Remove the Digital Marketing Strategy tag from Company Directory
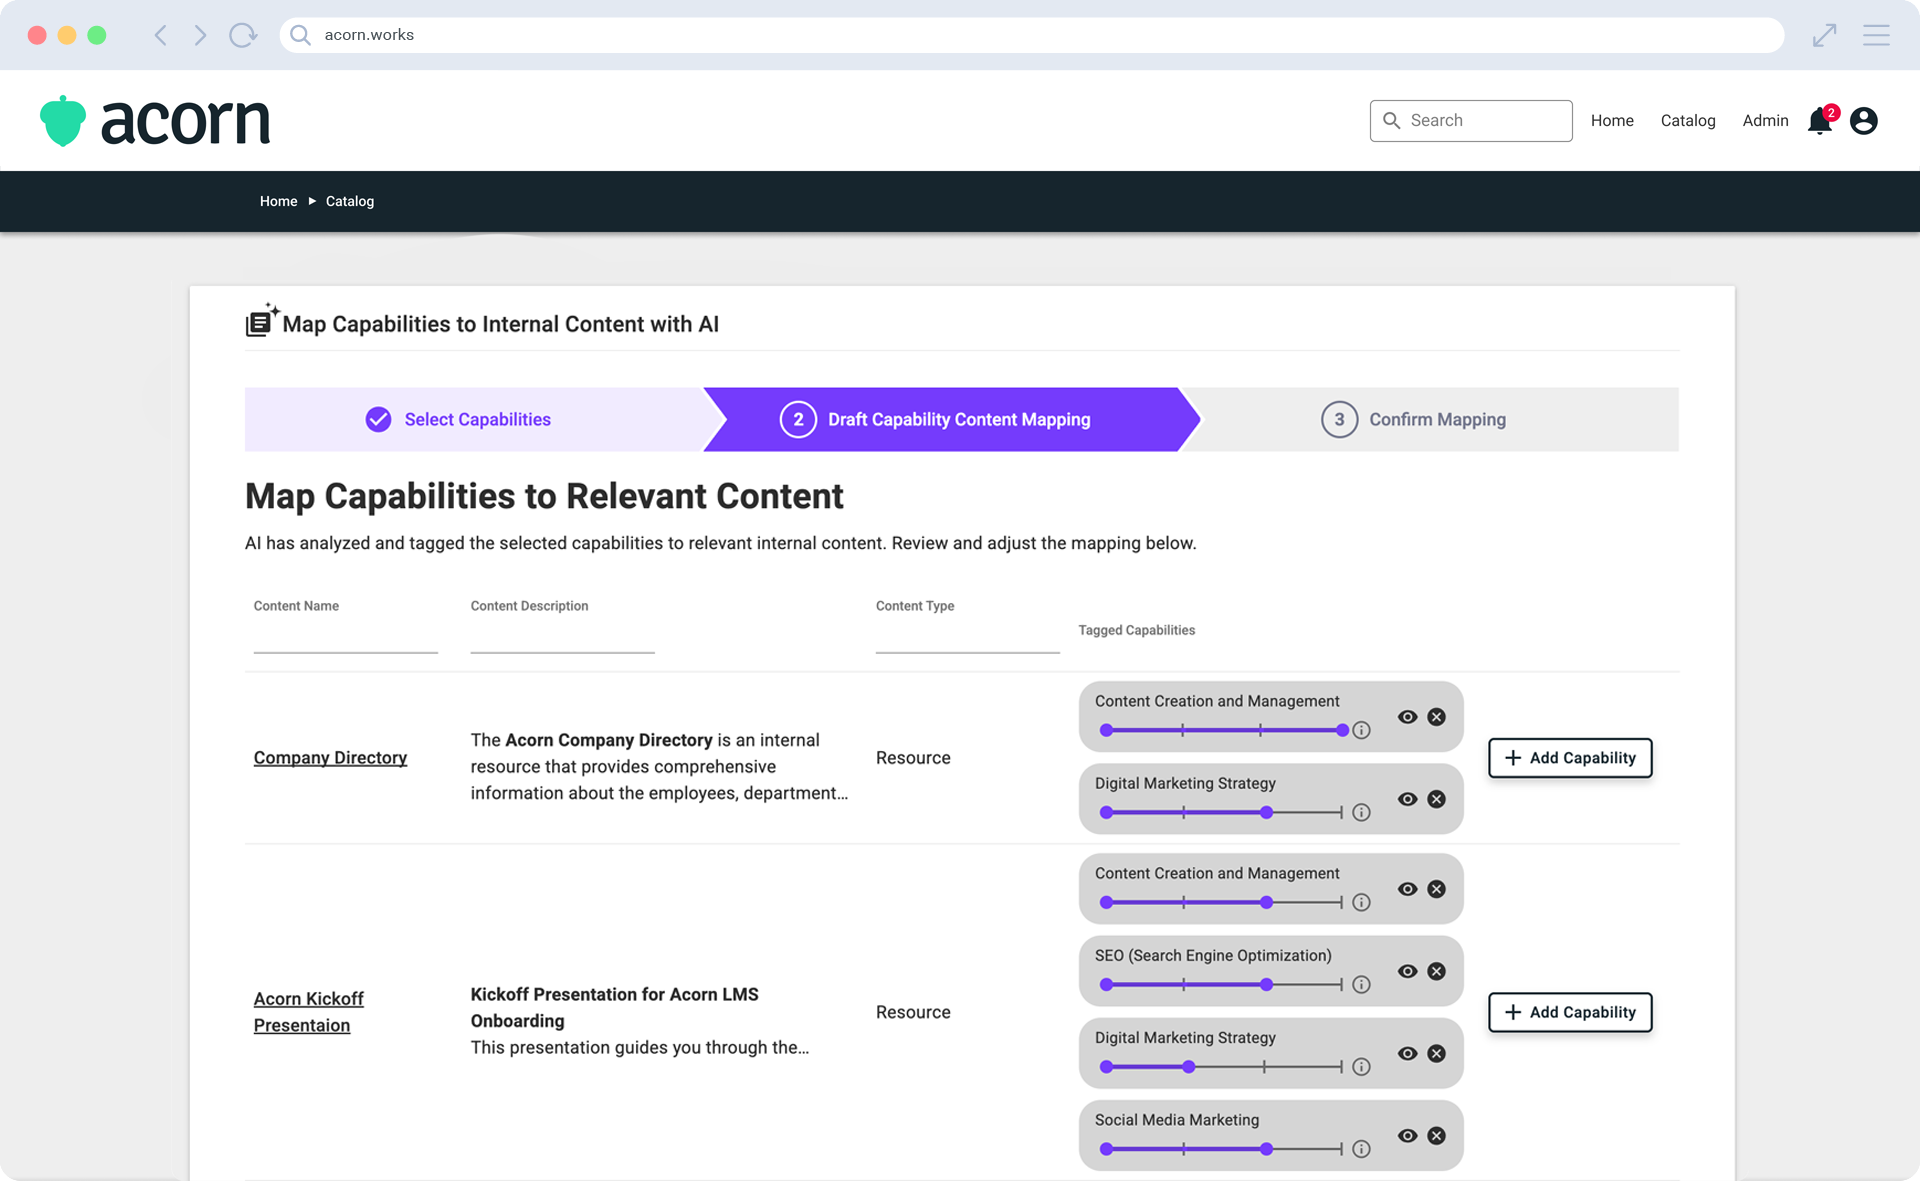The width and height of the screenshot is (1920, 1181). pos(1438,799)
